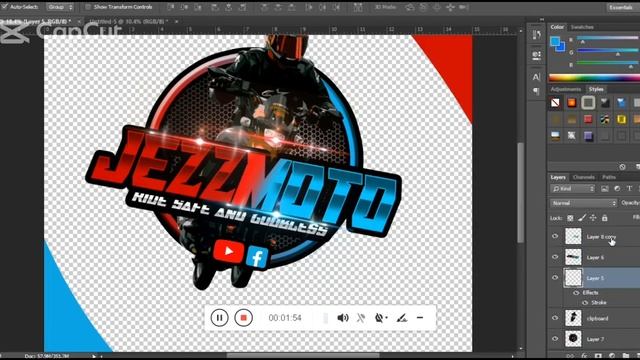Select the Color panel tab
640x360 pixels.
(557, 27)
